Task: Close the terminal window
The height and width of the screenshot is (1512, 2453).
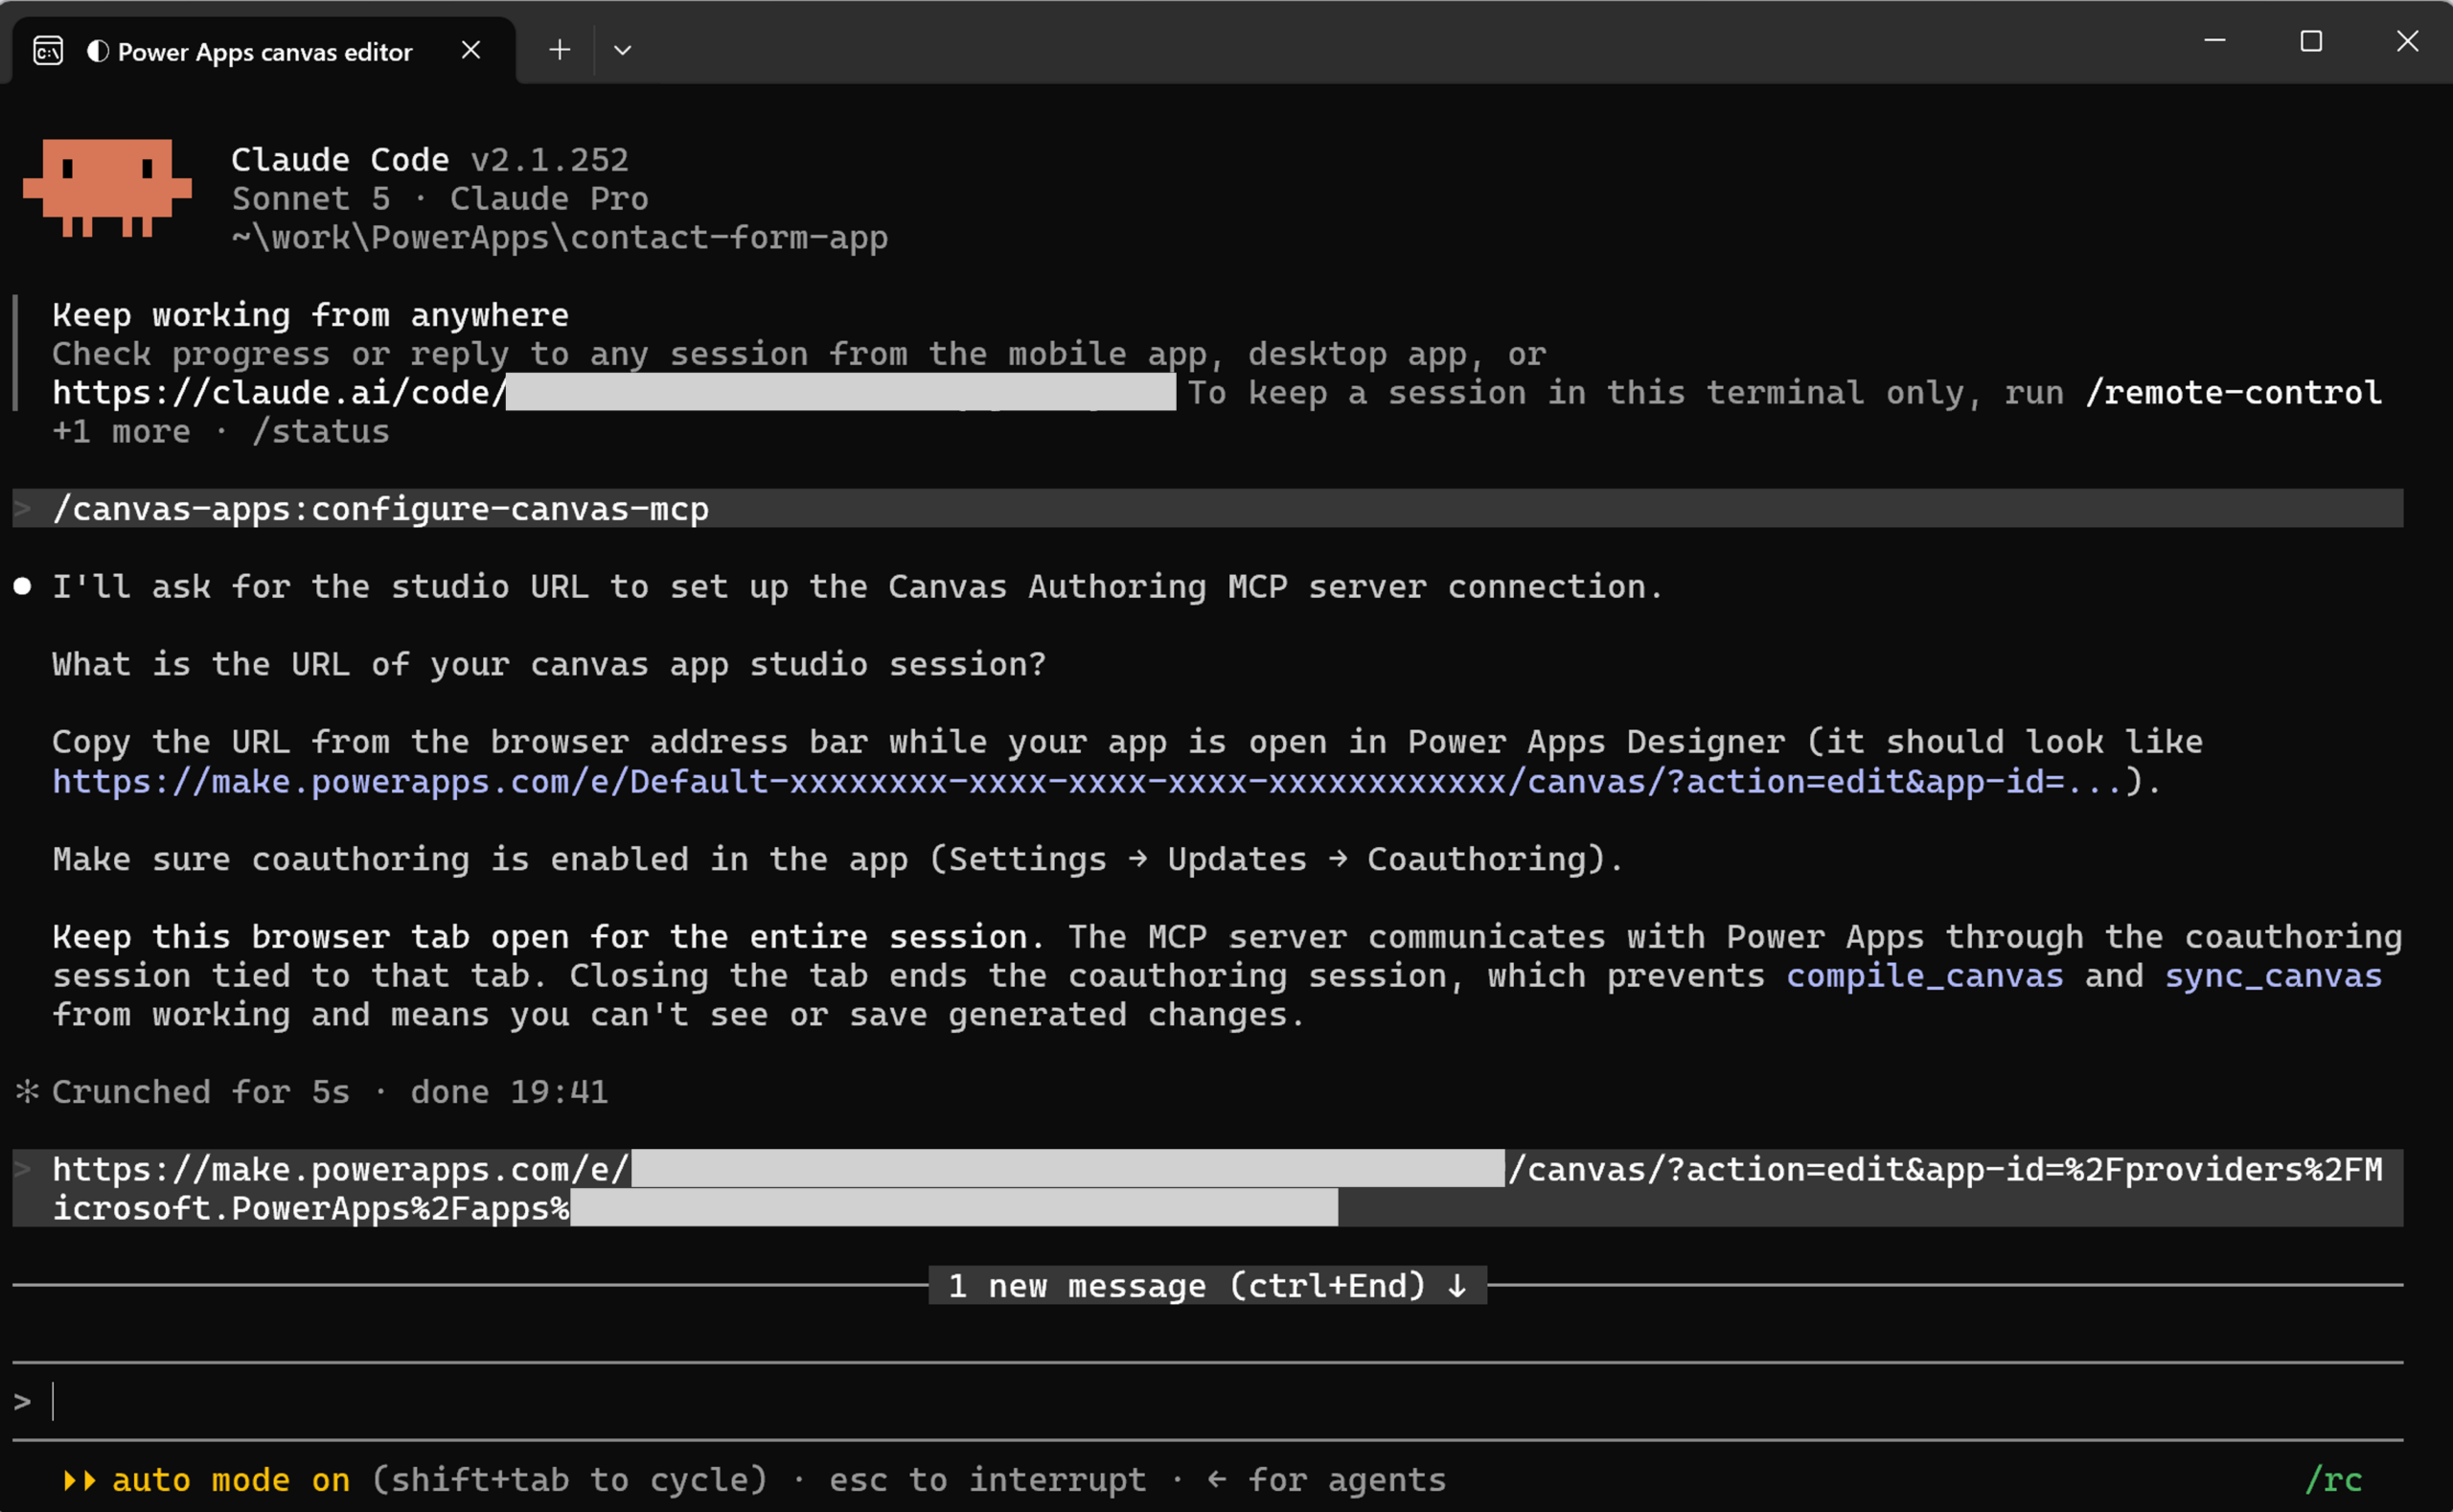Action: pyautogui.click(x=2407, y=41)
